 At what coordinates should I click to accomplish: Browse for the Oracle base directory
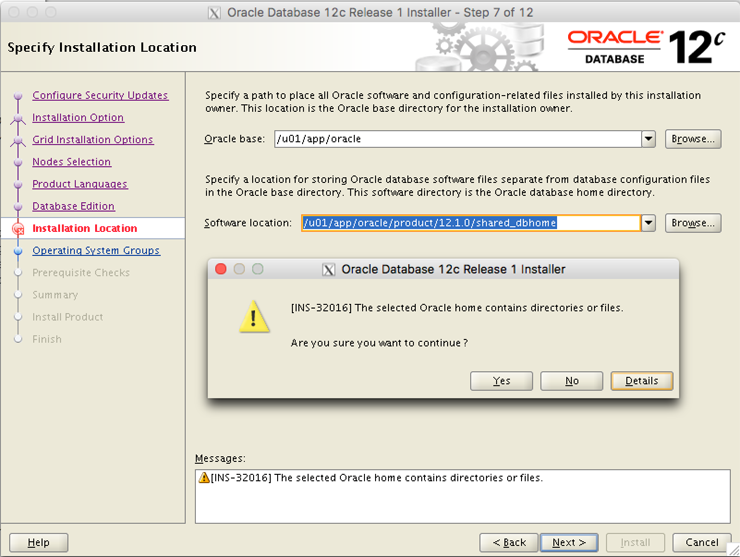[x=693, y=139]
